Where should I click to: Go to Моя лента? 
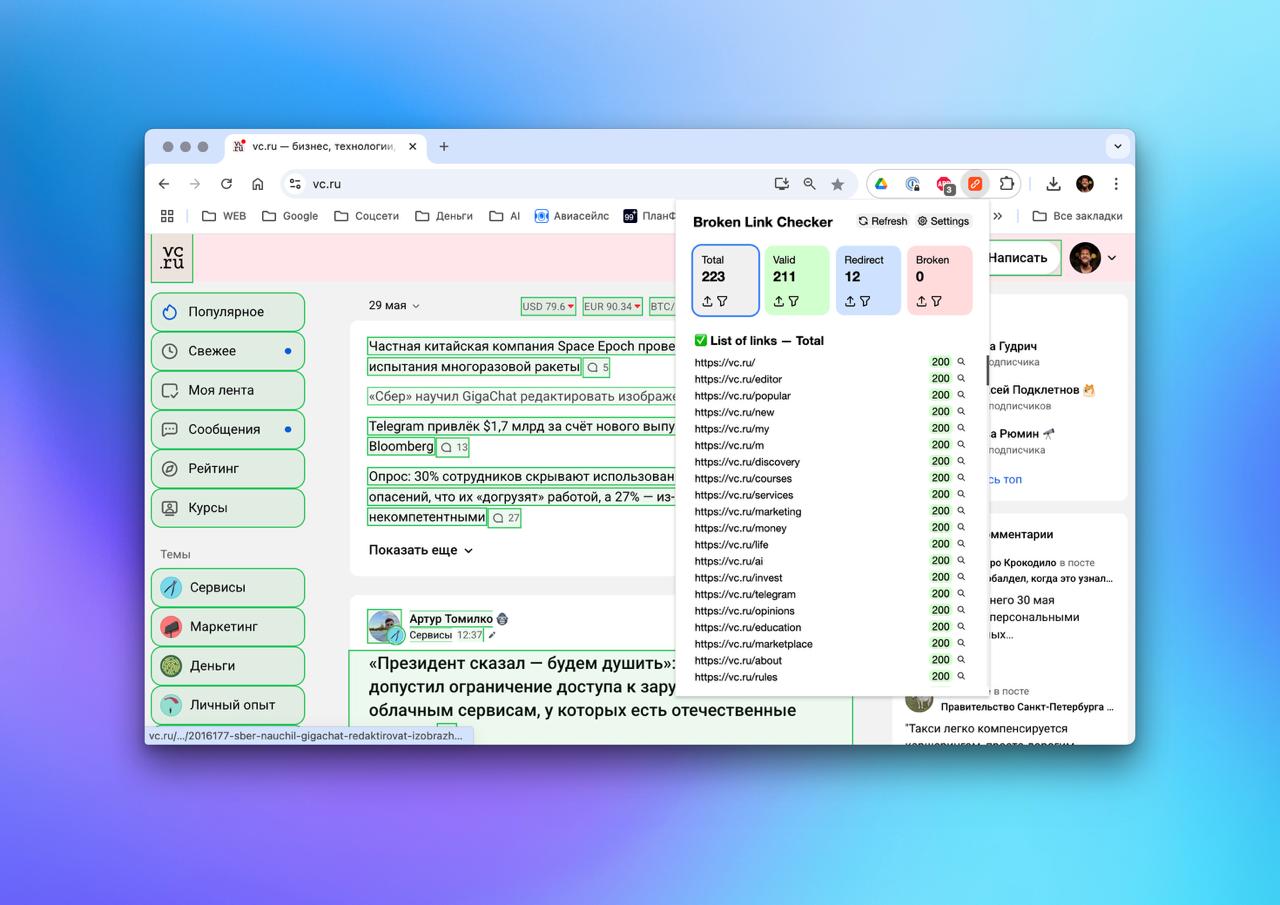228,390
